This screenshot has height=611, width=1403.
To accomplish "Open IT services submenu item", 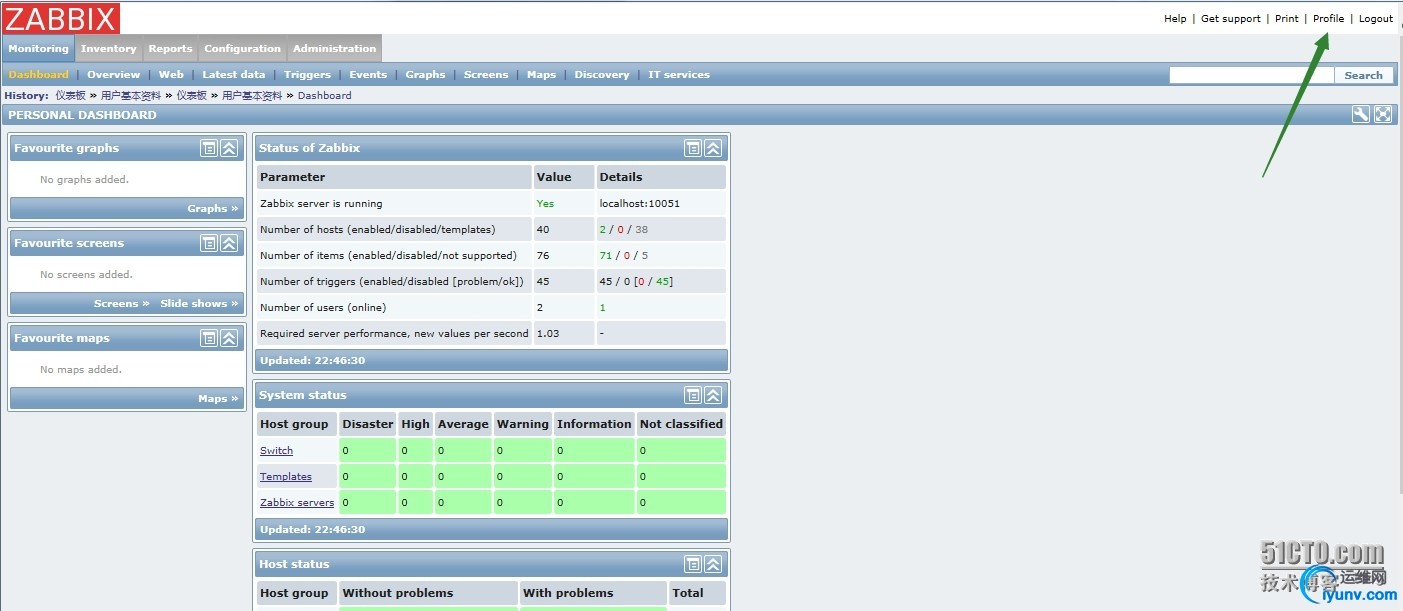I will pos(678,75).
